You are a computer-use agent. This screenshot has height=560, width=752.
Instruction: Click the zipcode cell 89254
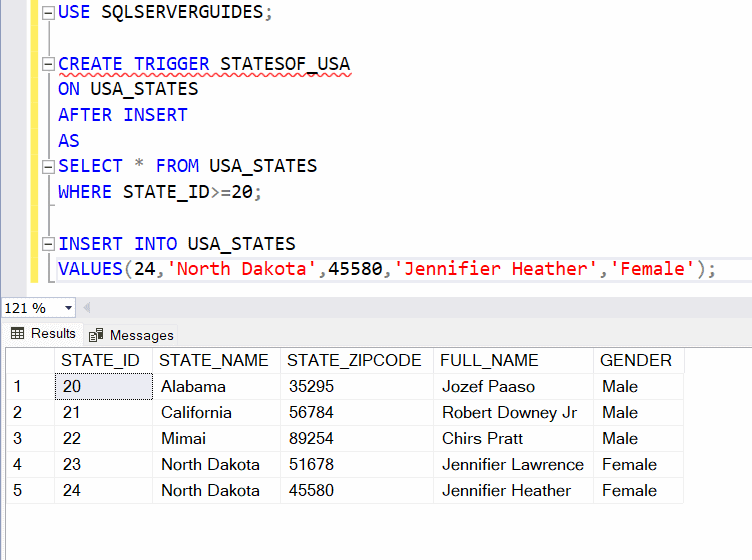[357, 438]
